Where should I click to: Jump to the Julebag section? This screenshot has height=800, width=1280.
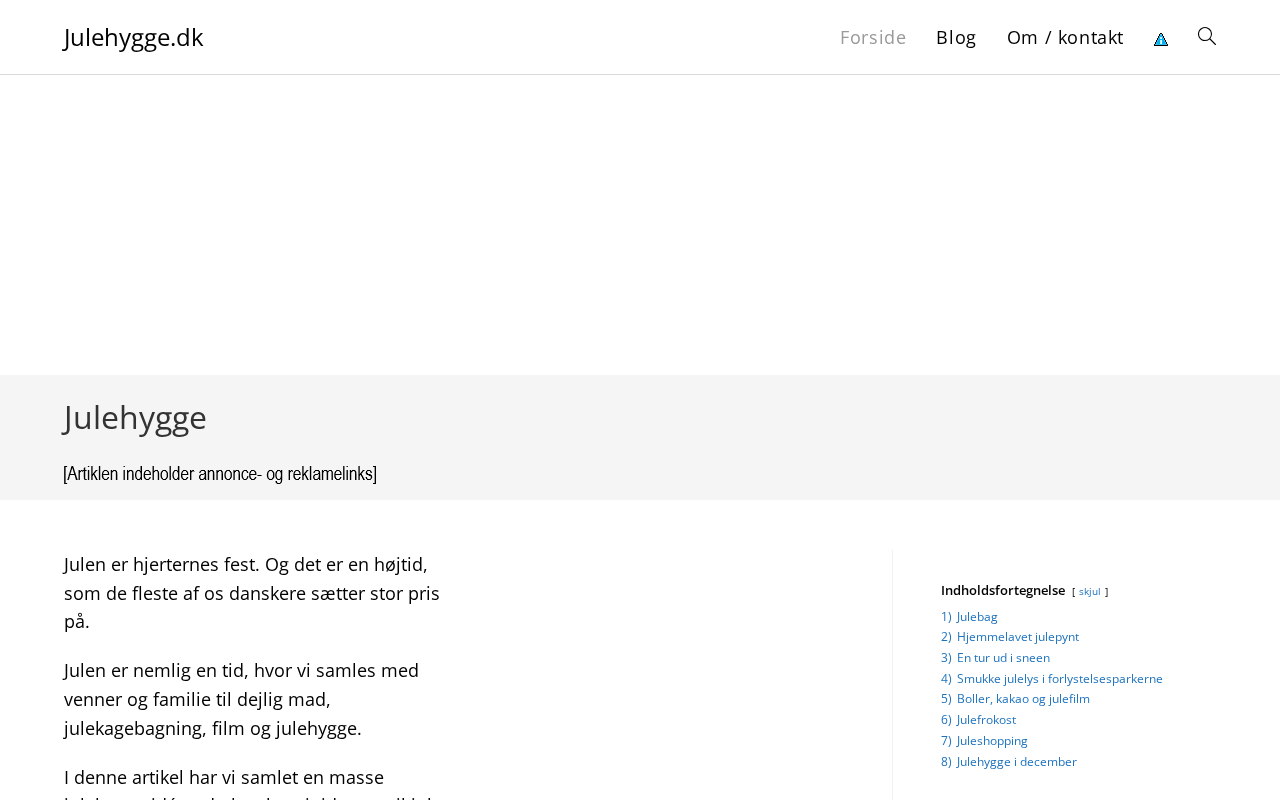coord(976,616)
